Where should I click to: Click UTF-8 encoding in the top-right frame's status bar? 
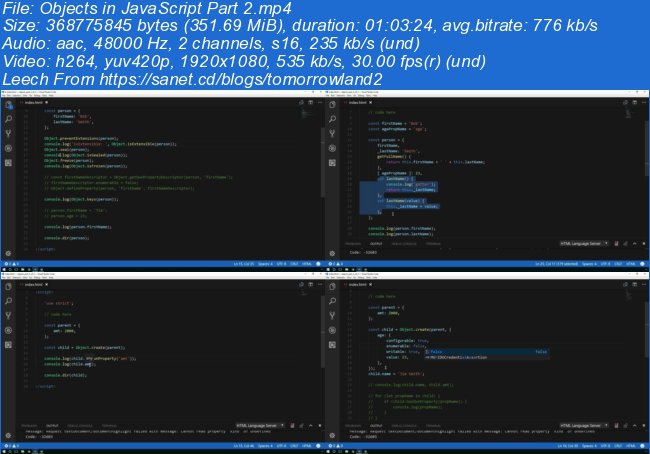click(605, 264)
